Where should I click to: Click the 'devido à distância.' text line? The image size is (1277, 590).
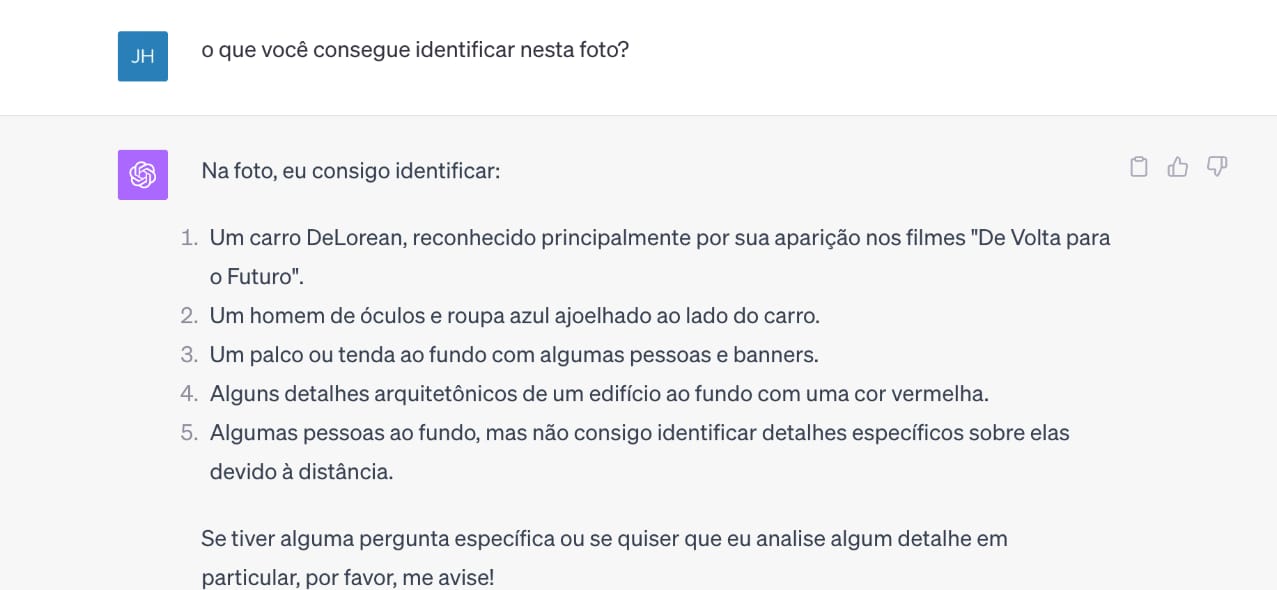(301, 472)
